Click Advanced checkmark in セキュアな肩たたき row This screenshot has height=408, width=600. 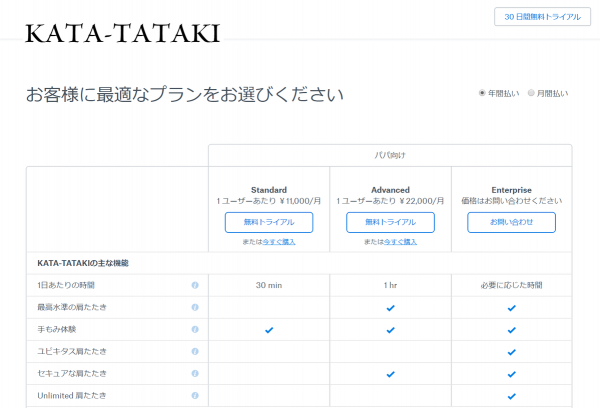pyautogui.click(x=390, y=374)
